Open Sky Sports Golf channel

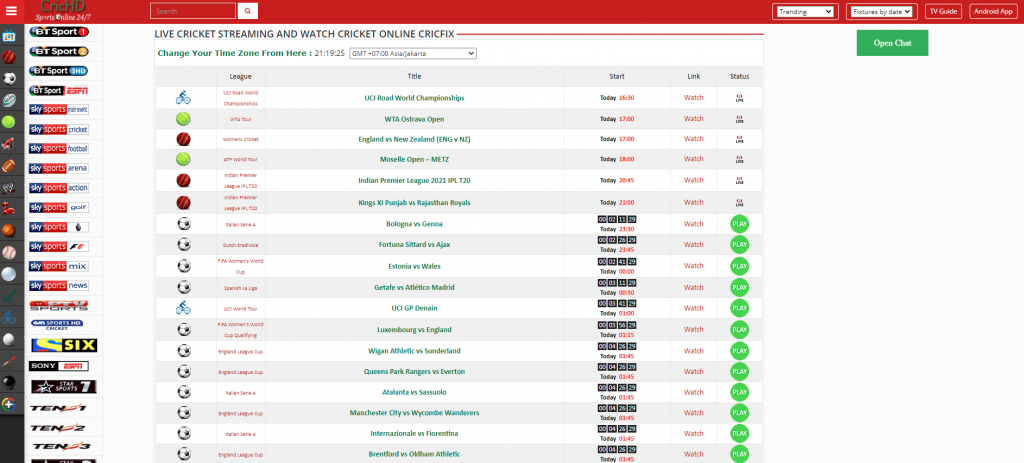(59, 208)
